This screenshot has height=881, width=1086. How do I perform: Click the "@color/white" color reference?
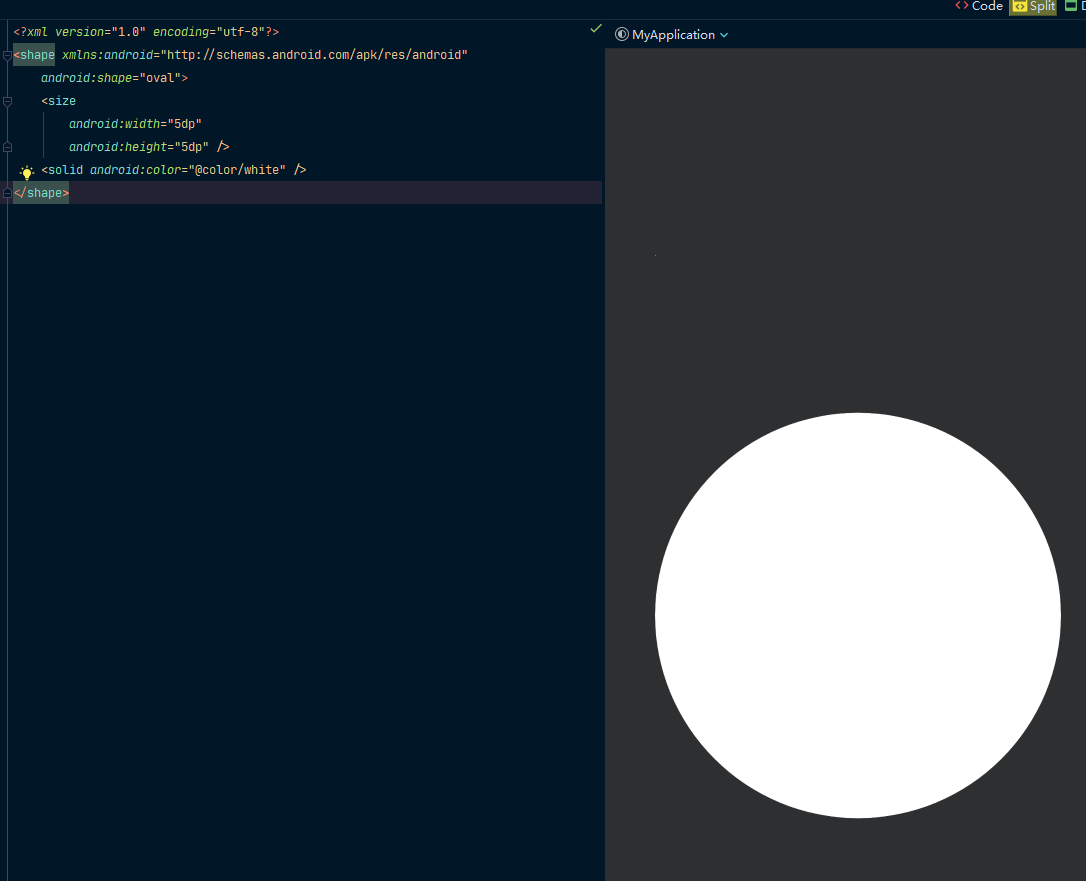238,170
